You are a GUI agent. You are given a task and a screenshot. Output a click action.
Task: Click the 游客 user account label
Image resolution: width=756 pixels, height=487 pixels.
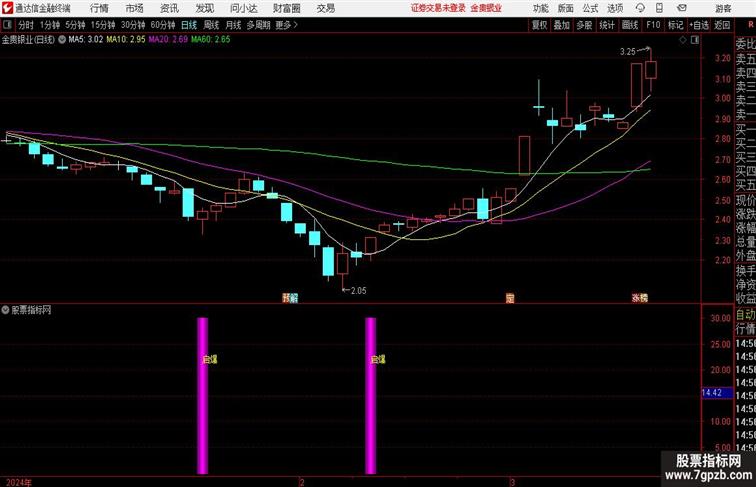pyautogui.click(x=723, y=8)
